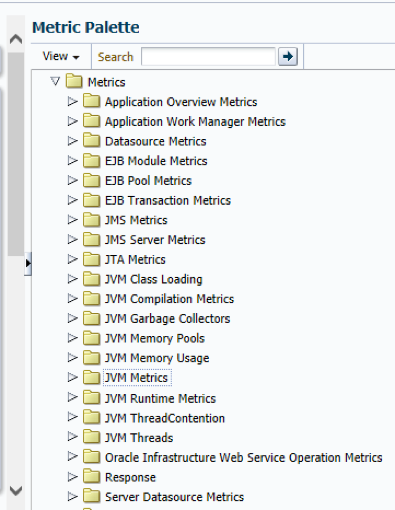Select JVM ThreadContention label
Screen dimensions: 395x510
(x=165, y=418)
